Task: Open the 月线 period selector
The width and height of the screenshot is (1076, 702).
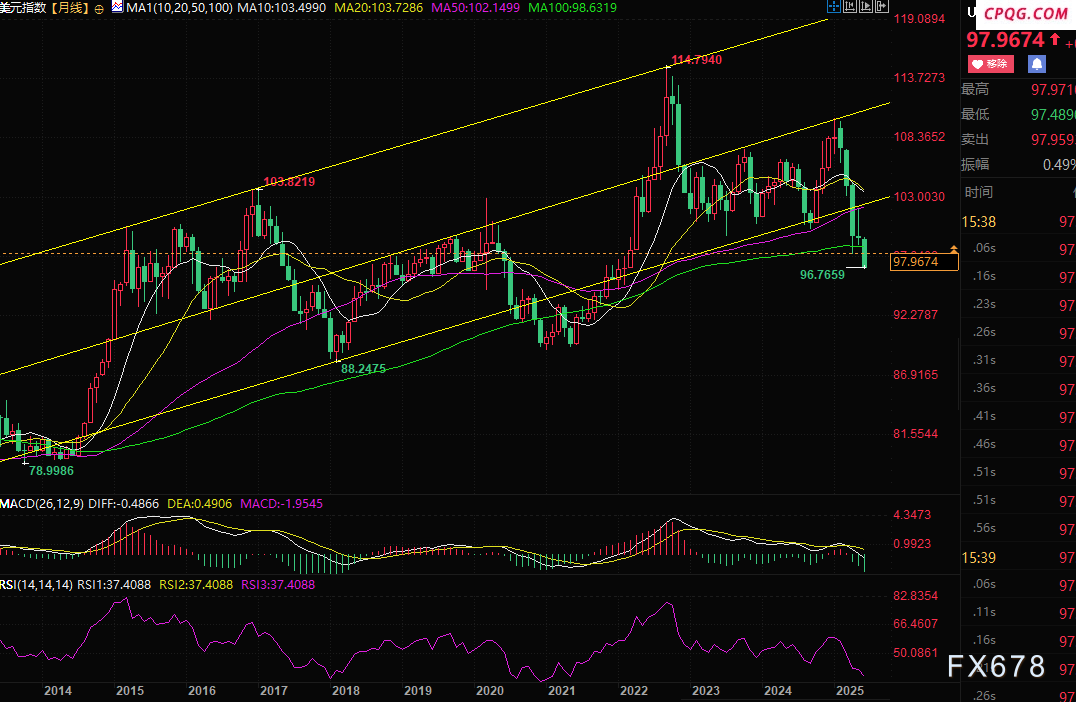Action: 71,8
